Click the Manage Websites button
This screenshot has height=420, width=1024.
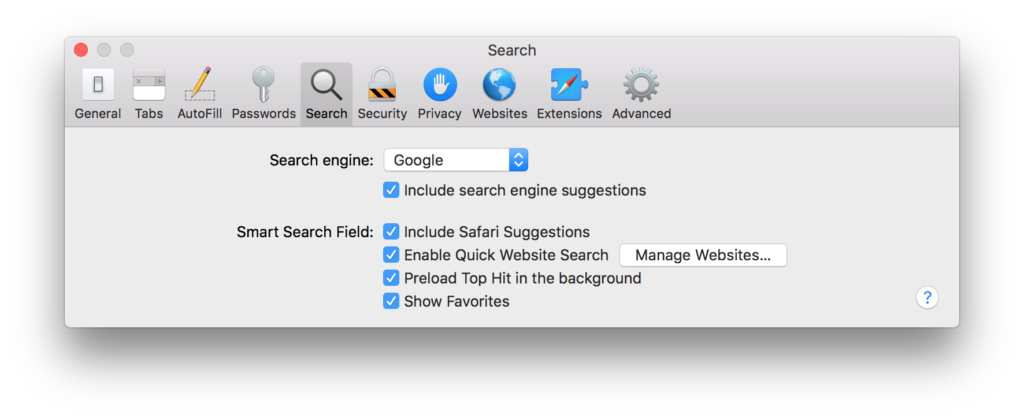[x=703, y=255]
